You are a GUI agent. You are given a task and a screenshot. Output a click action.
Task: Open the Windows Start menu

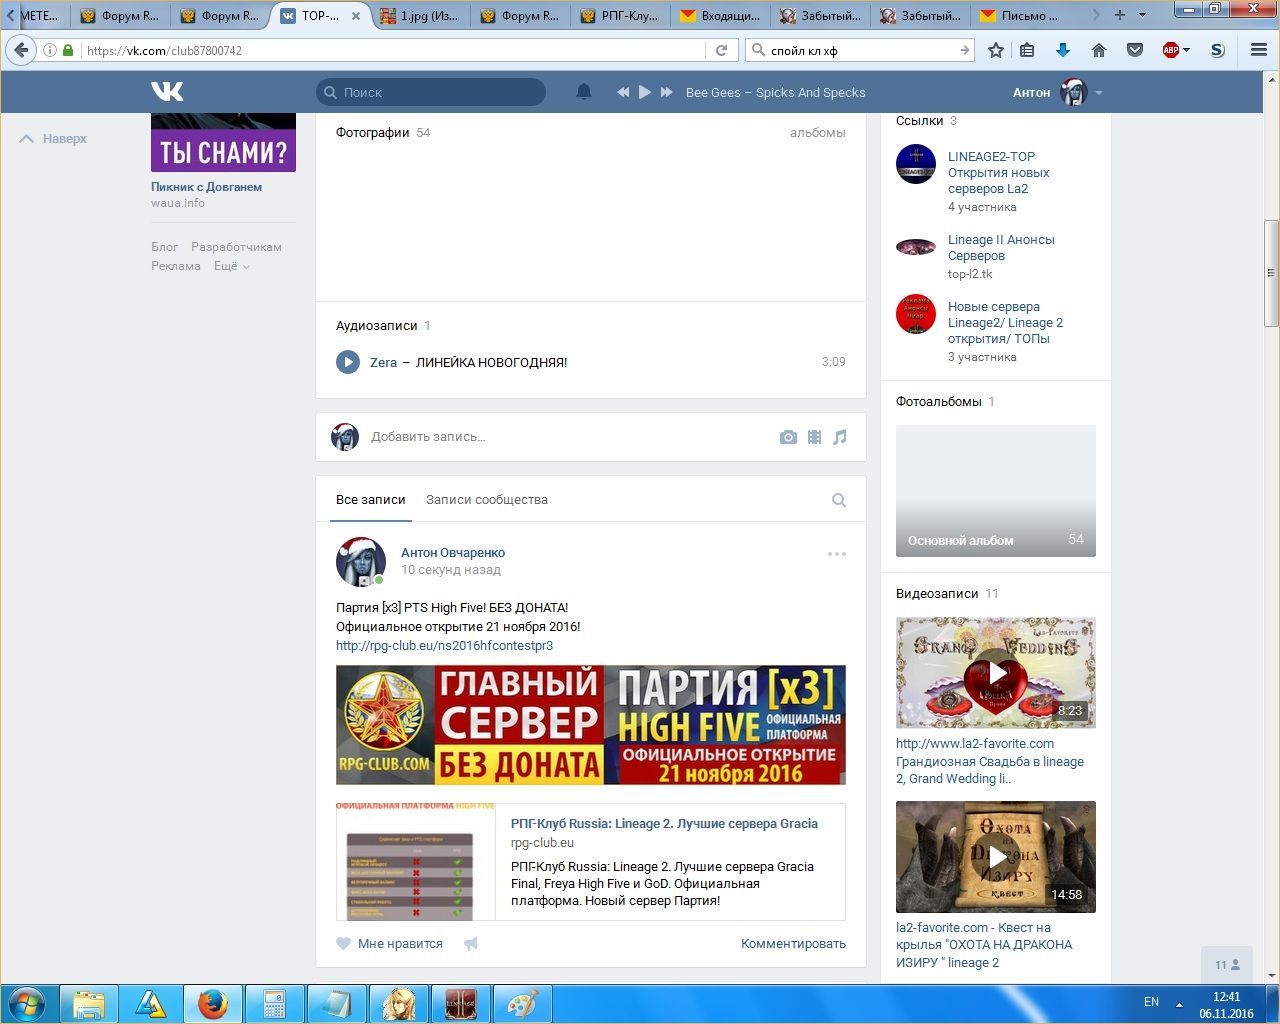[27, 1003]
